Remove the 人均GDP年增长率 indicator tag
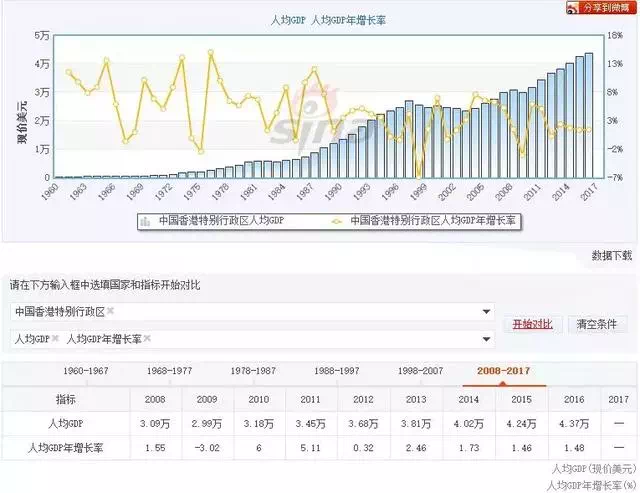Viewport: 640px width, 493px height. click(147, 338)
